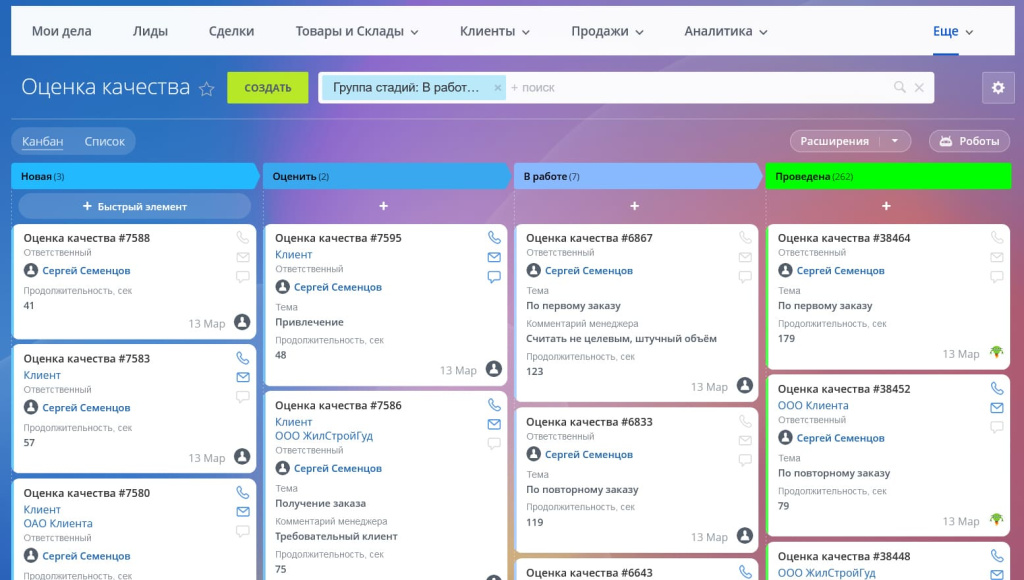Expand the Еще menu

click(x=952, y=31)
